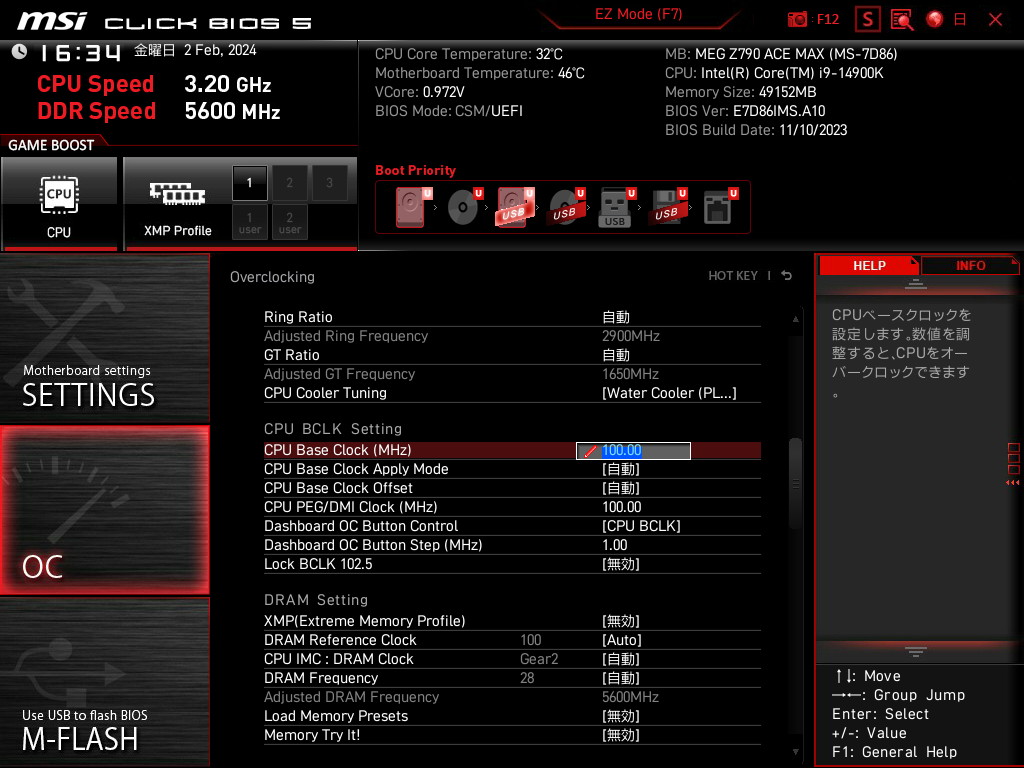Select the USB key boot device icon
Viewport: 1024px width, 768px height.
(x=616, y=207)
